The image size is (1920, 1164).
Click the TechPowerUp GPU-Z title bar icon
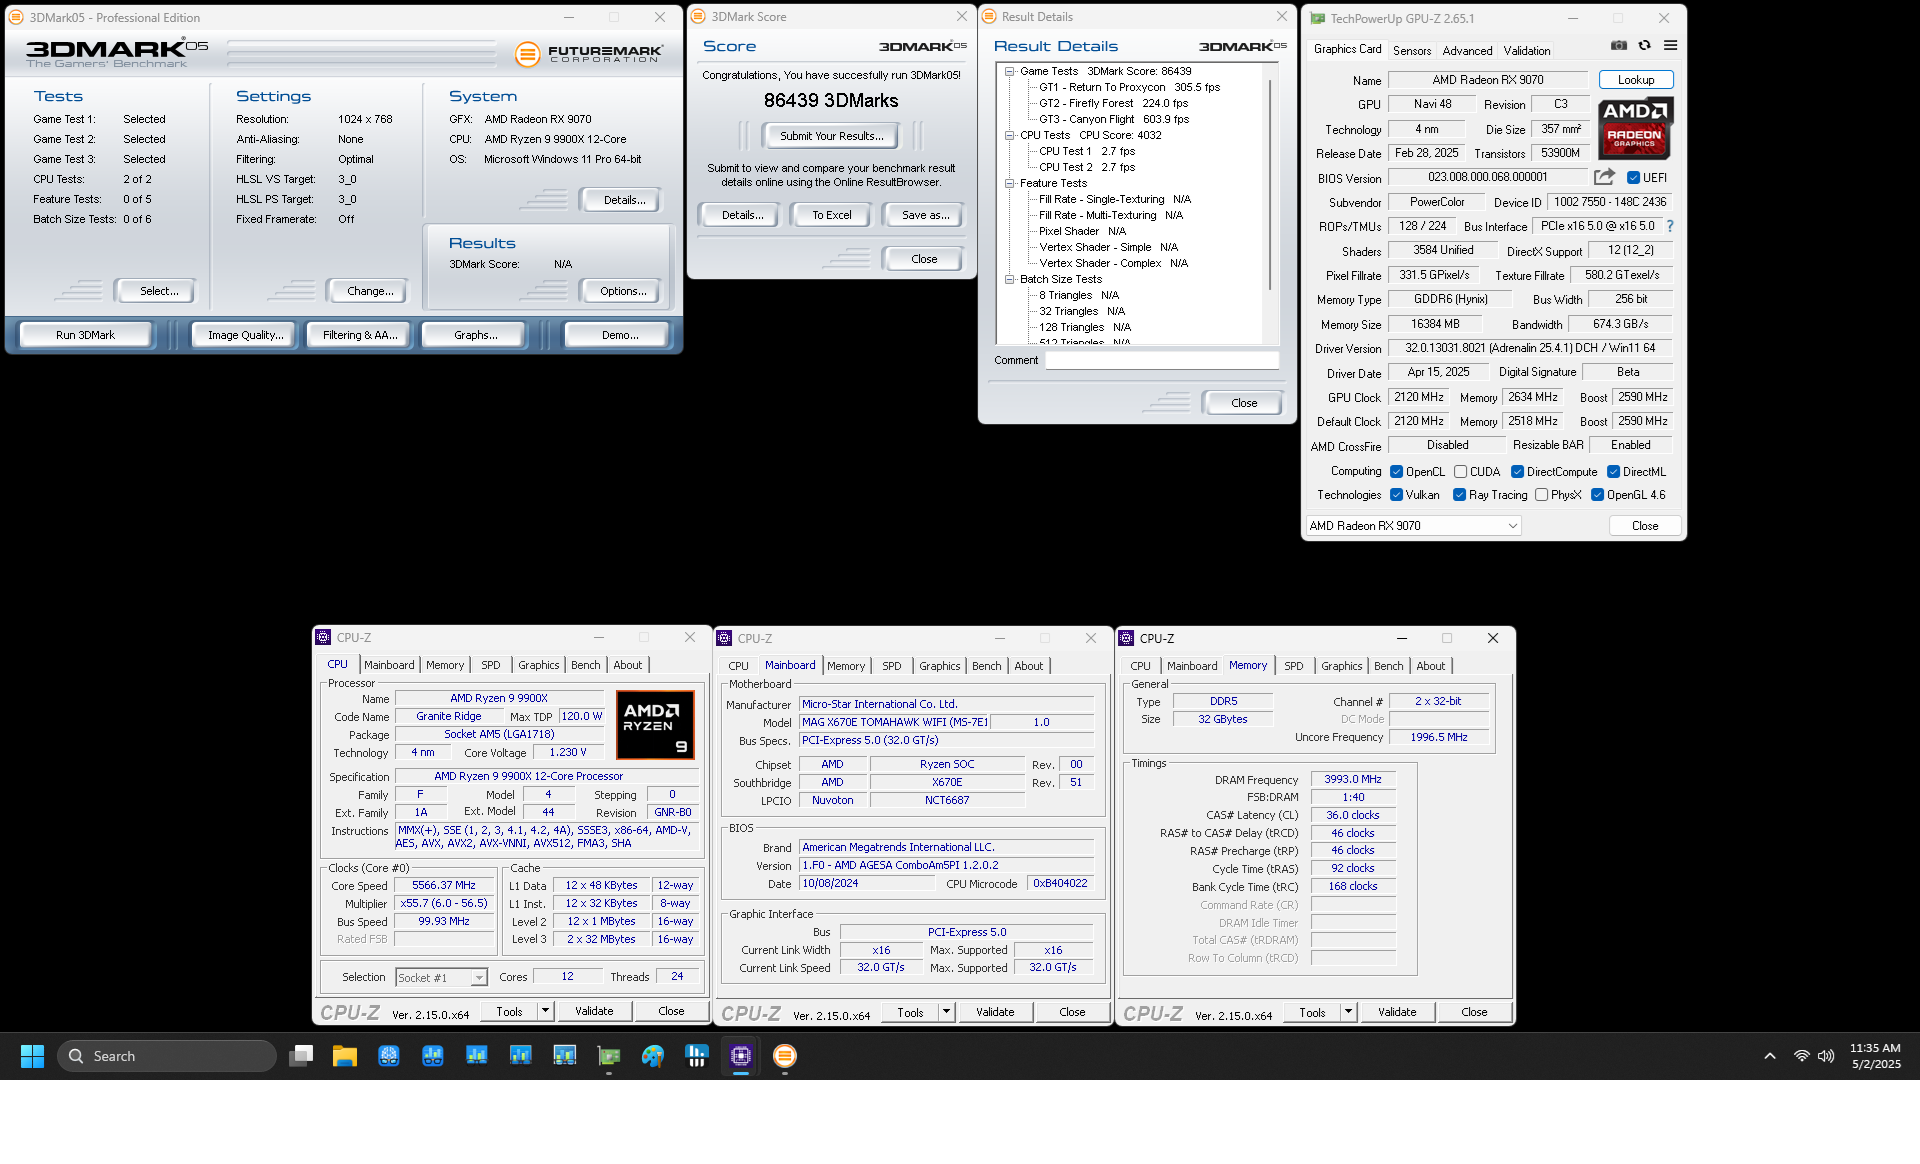coord(1318,18)
